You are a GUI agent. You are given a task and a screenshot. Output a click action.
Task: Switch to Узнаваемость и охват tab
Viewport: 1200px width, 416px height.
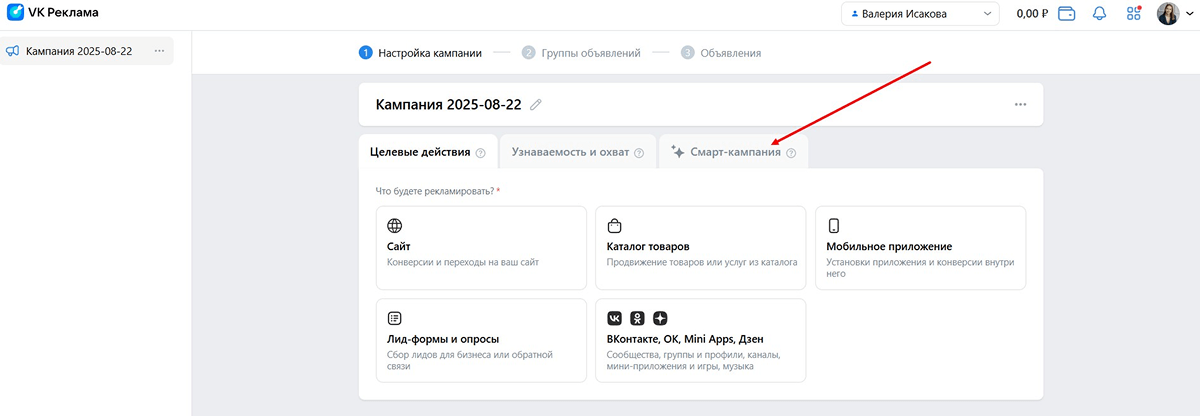[578, 152]
